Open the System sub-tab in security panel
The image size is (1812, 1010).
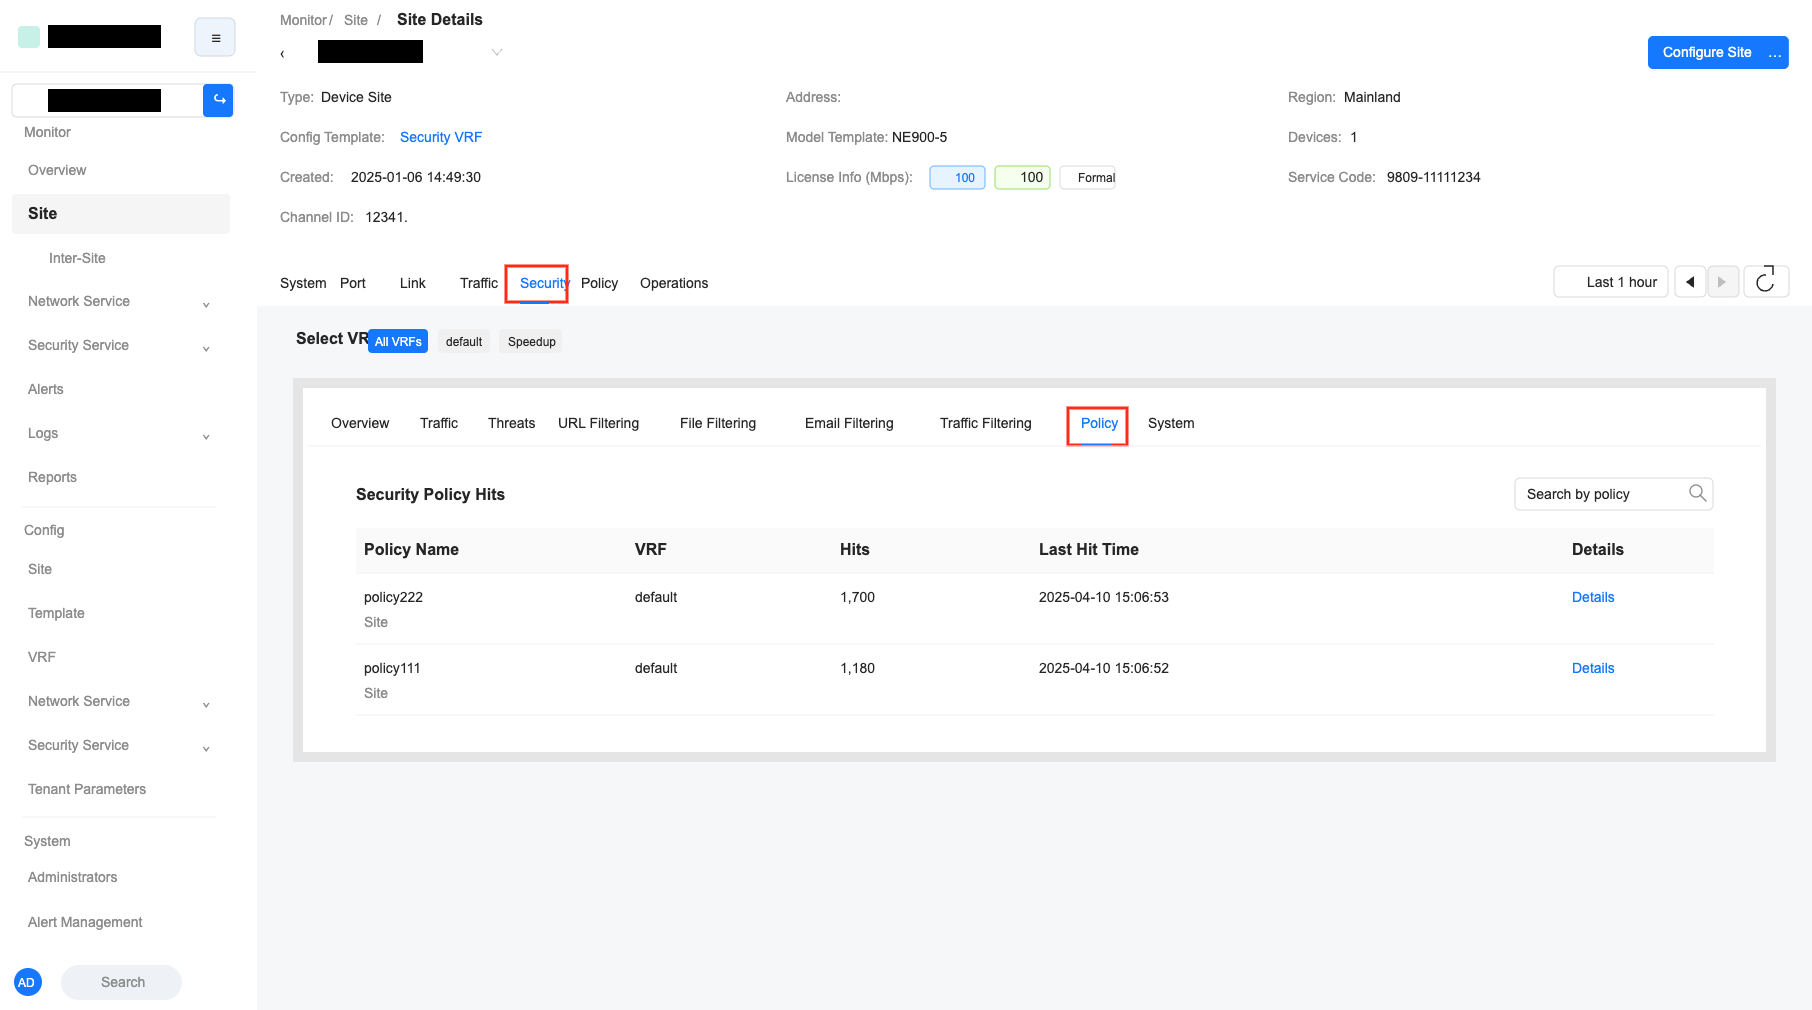pos(1171,423)
